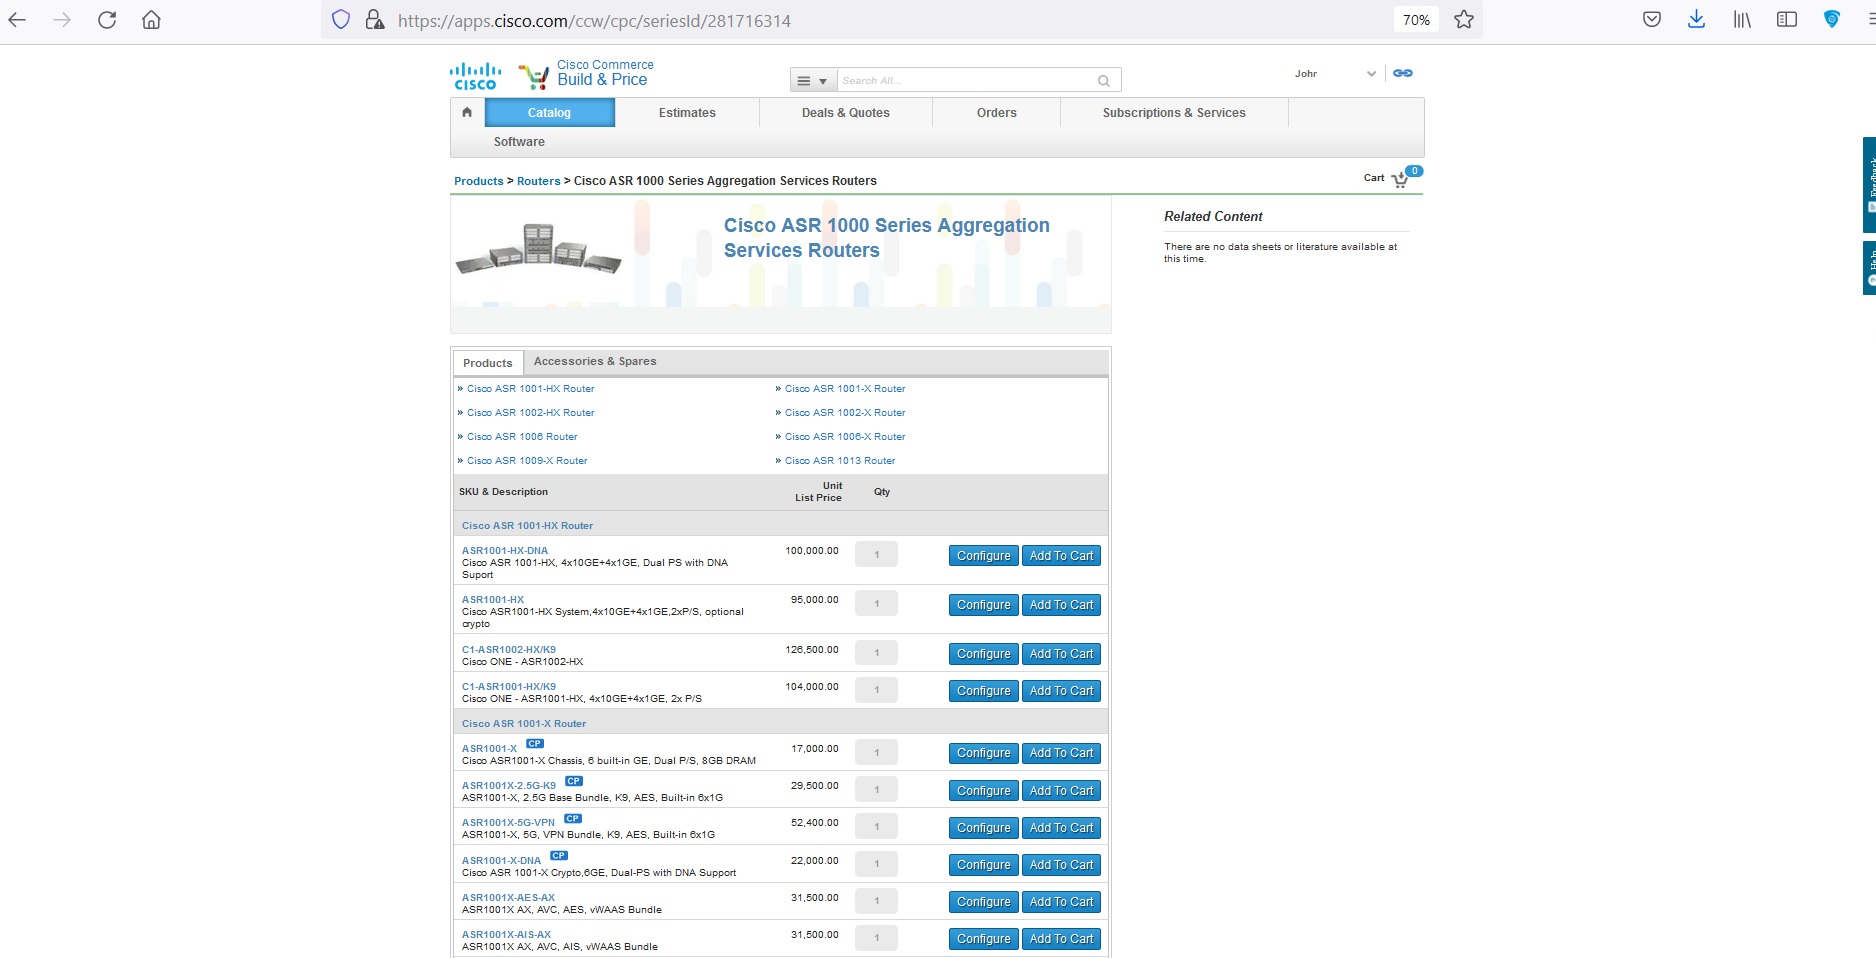Click the Cisco Commerce cart logo
Screen dimensions: 1876x958
click(533, 74)
